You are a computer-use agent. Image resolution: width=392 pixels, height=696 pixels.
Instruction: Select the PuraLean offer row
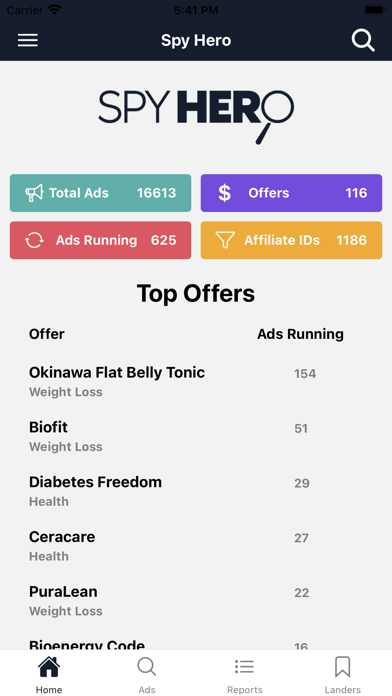pyautogui.click(x=196, y=600)
